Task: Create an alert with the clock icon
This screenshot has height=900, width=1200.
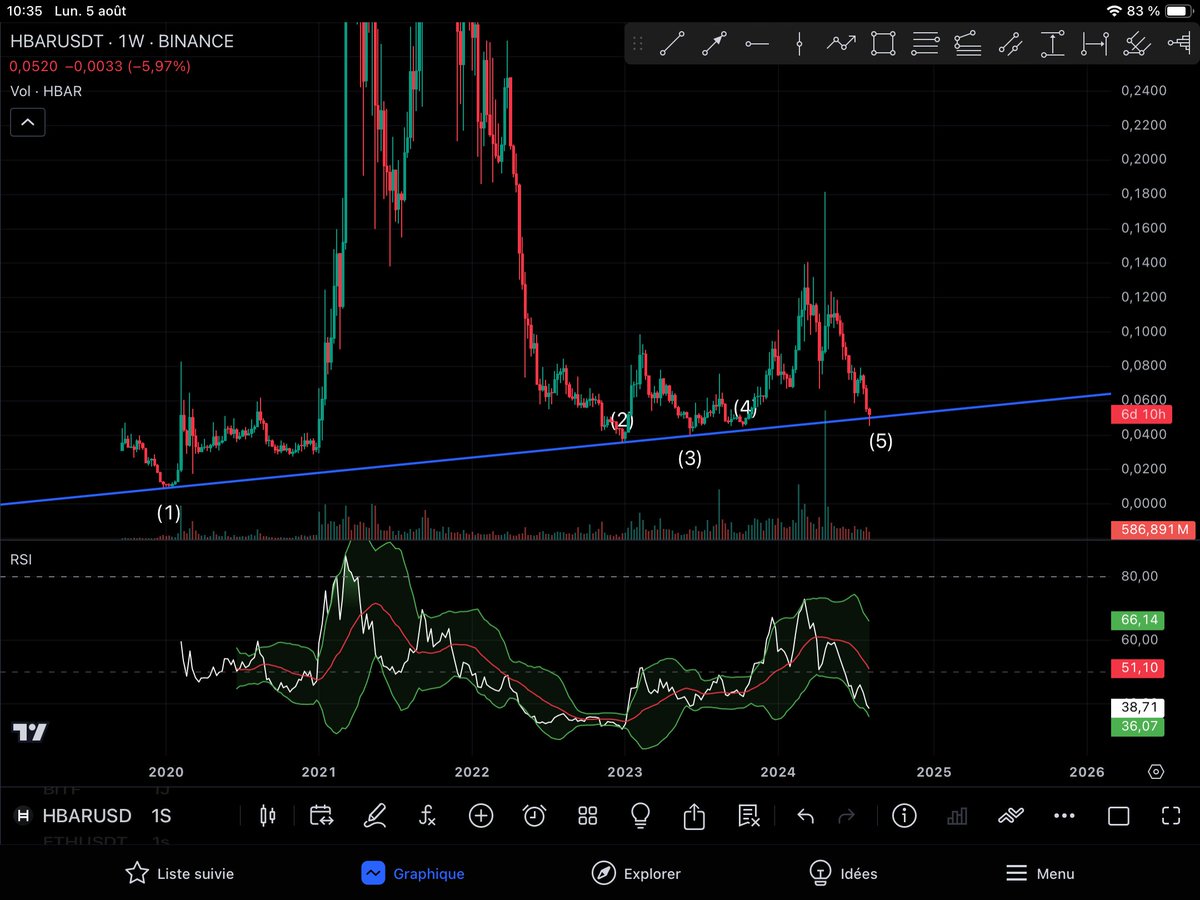Action: (x=535, y=816)
